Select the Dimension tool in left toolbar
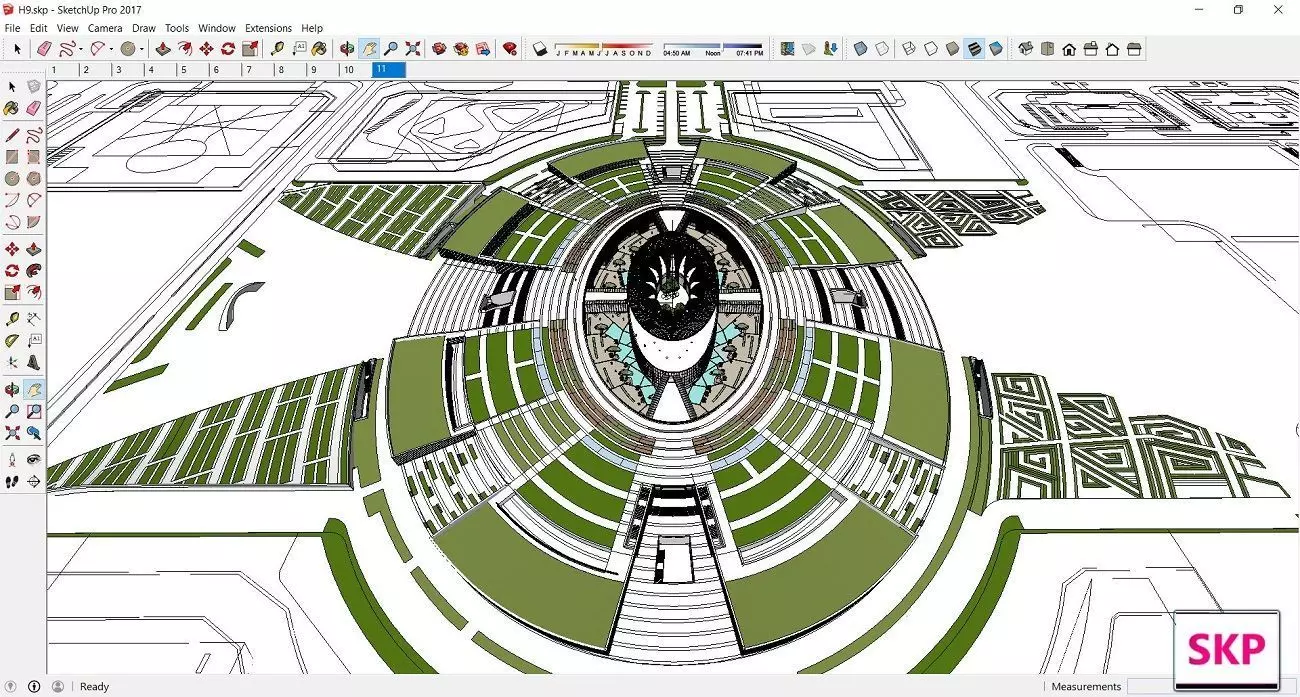The width and height of the screenshot is (1300, 697). [34, 319]
